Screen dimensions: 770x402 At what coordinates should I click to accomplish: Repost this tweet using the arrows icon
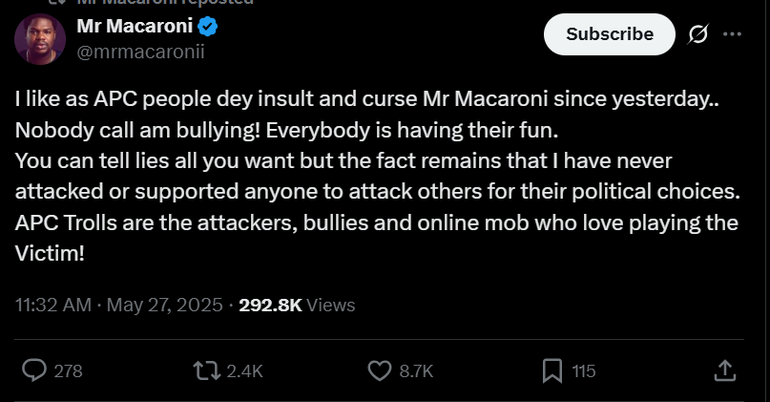pos(206,371)
